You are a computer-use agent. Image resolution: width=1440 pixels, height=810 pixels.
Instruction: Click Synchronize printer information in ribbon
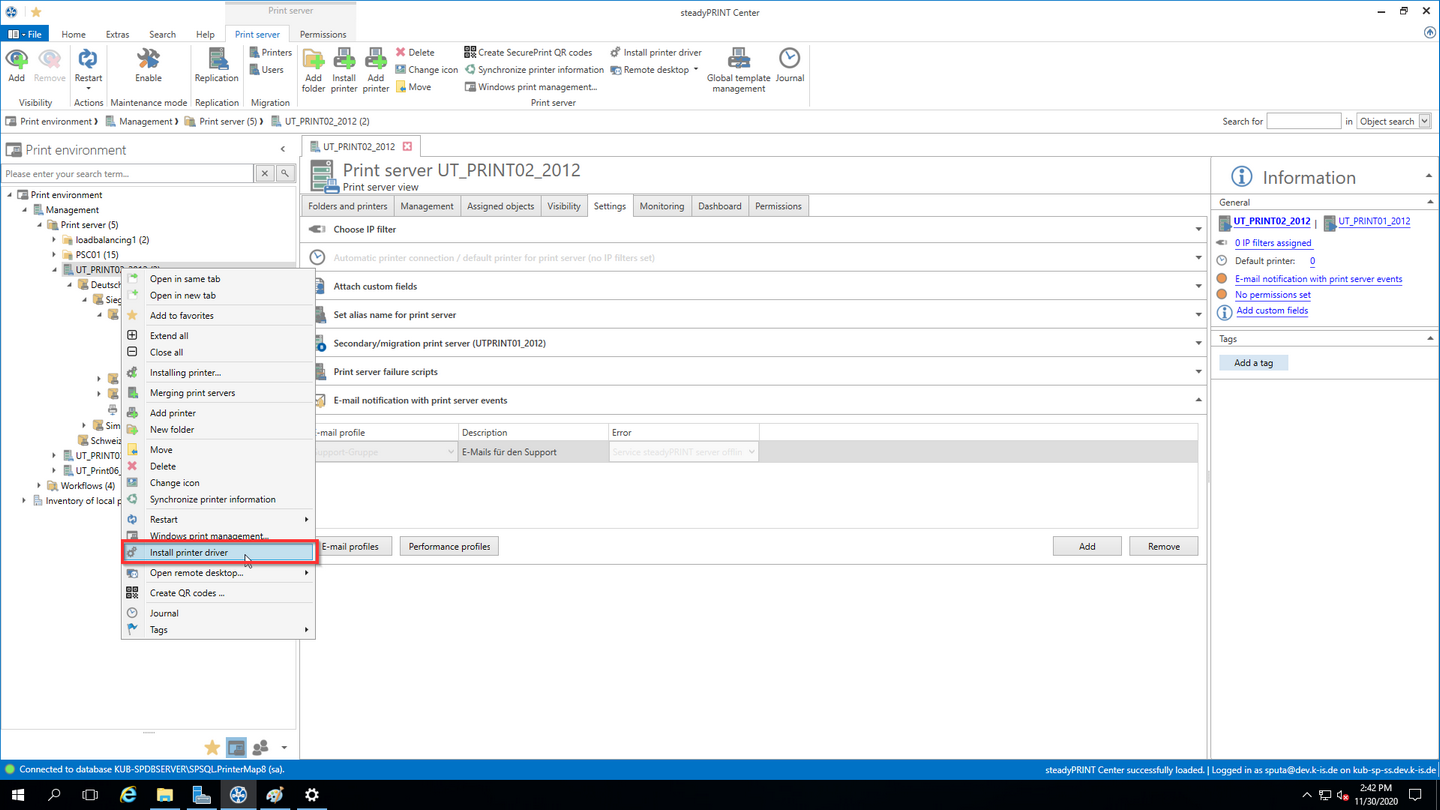534,70
